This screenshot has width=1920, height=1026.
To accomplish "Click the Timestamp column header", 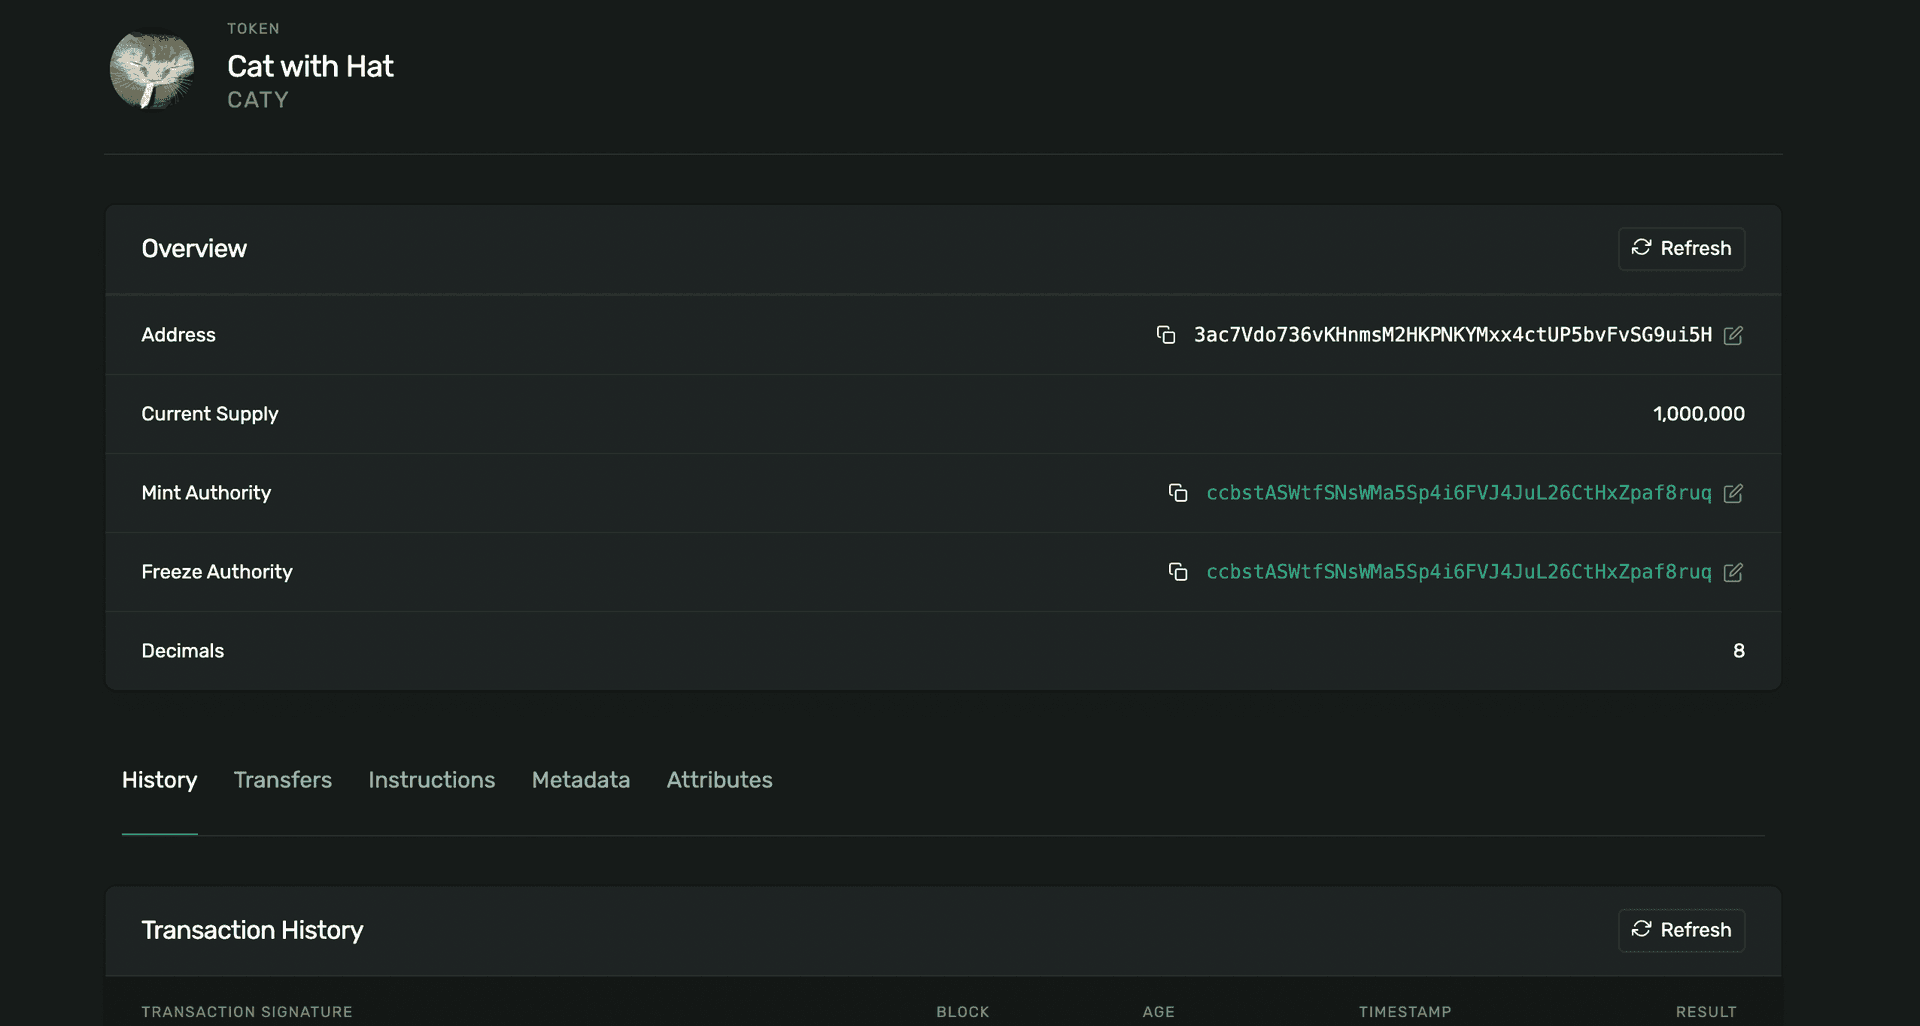I will pos(1404,1011).
